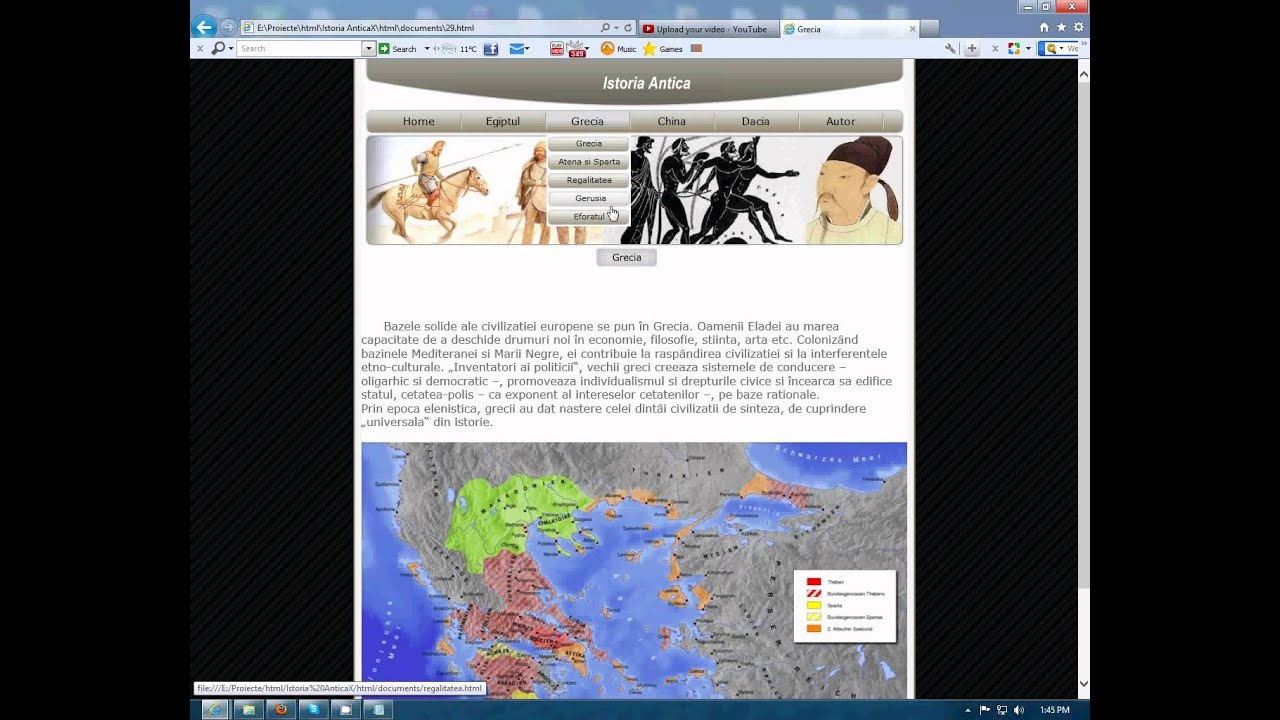Expand the mail icon dropdown arrow

[x=527, y=48]
